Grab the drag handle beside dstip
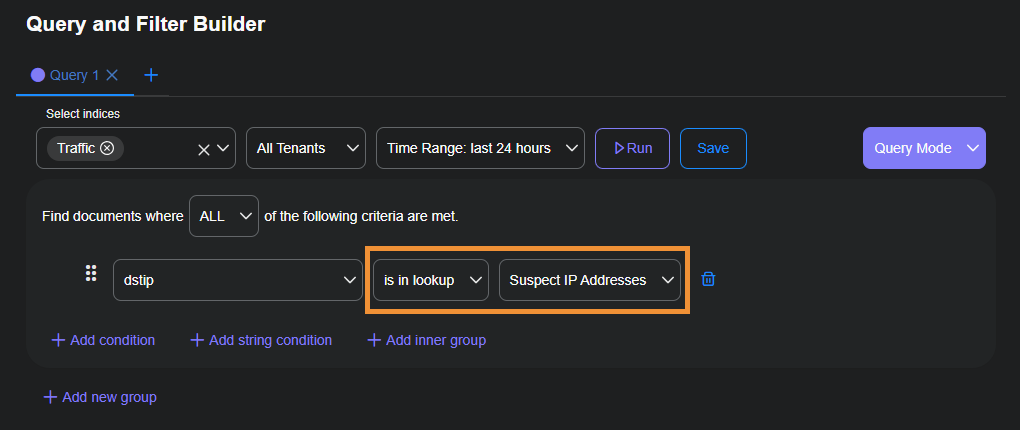Viewport: 1020px width, 430px height. click(91, 273)
